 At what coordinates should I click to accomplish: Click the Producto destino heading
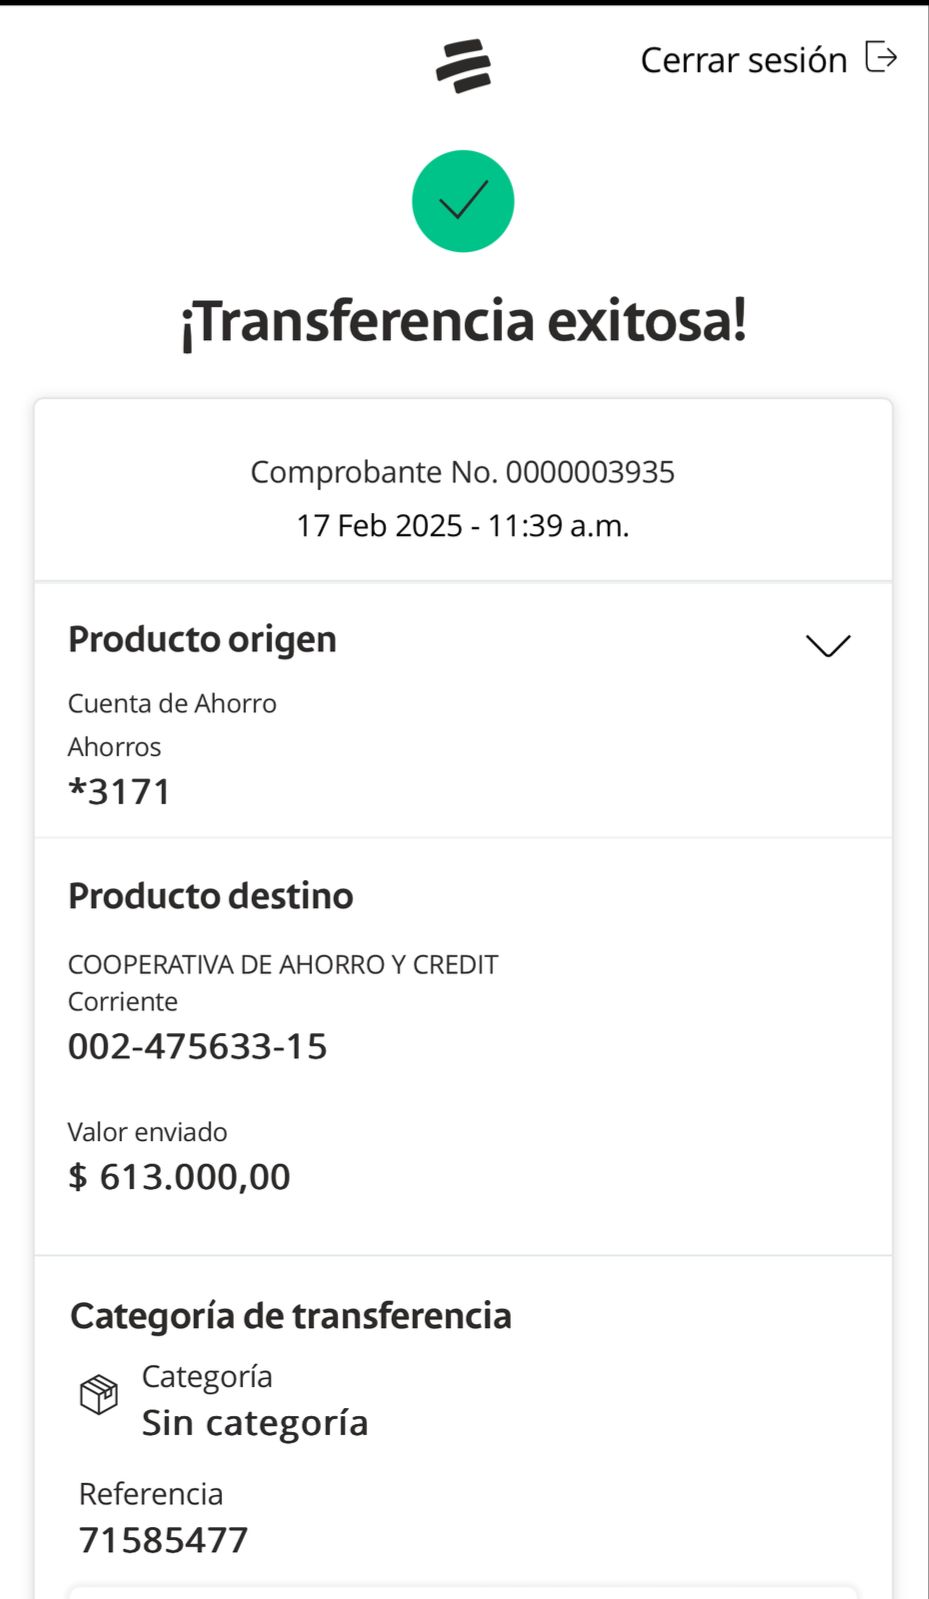210,895
